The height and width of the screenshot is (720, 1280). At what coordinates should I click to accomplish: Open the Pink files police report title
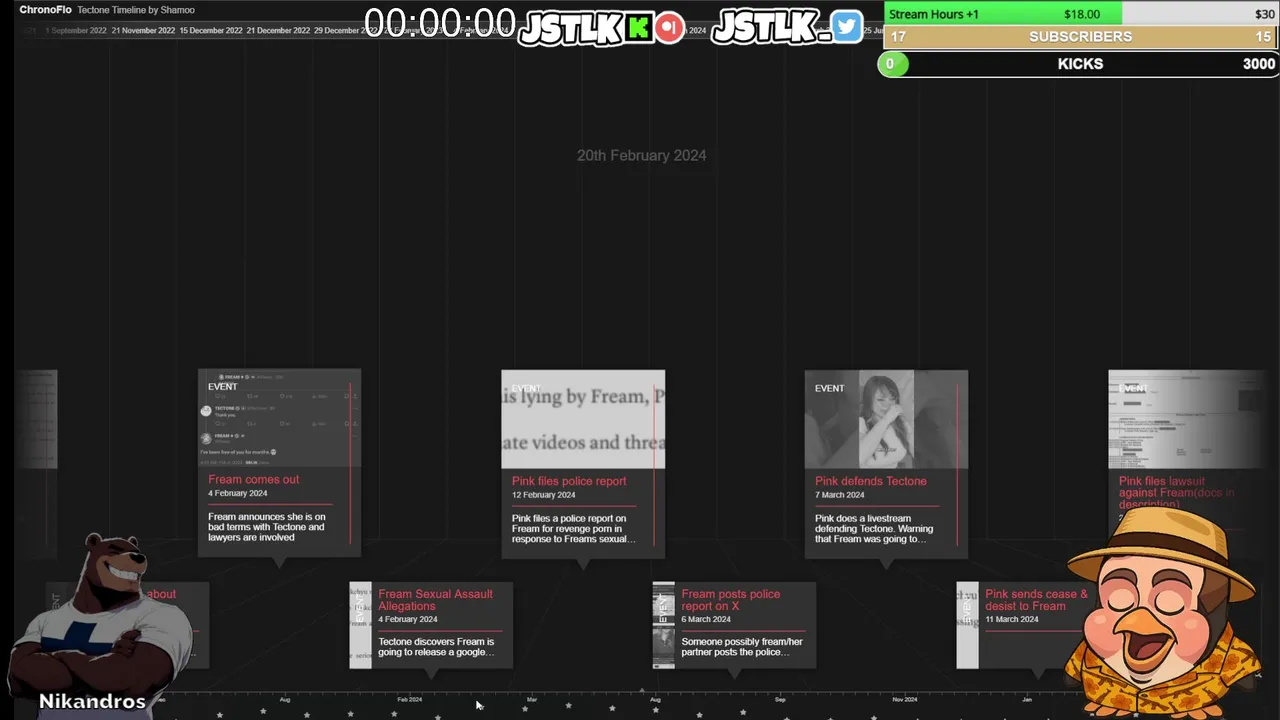(569, 481)
